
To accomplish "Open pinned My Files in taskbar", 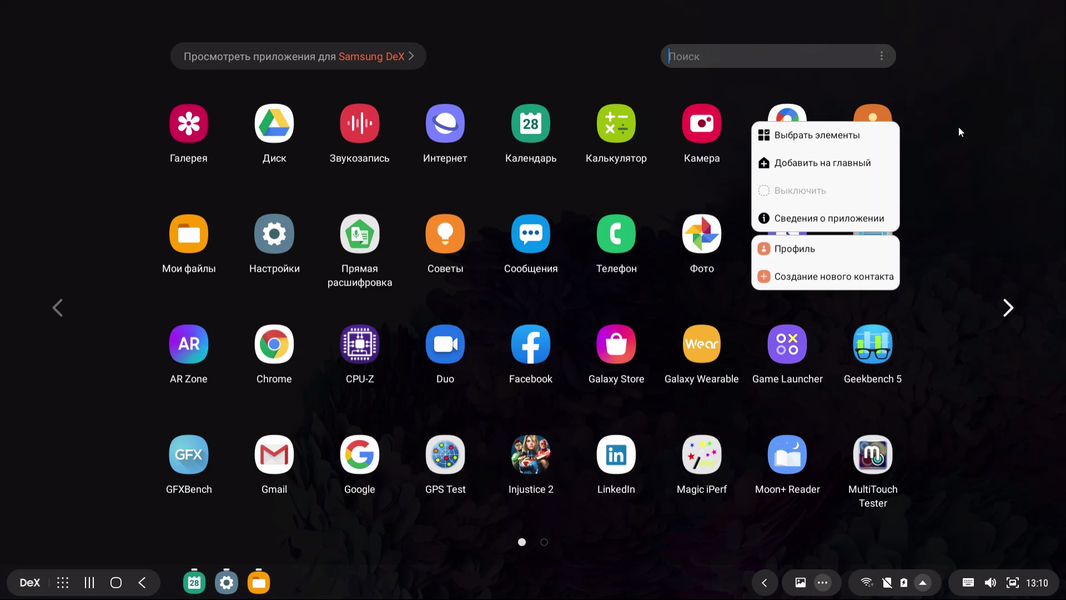I will (x=258, y=582).
